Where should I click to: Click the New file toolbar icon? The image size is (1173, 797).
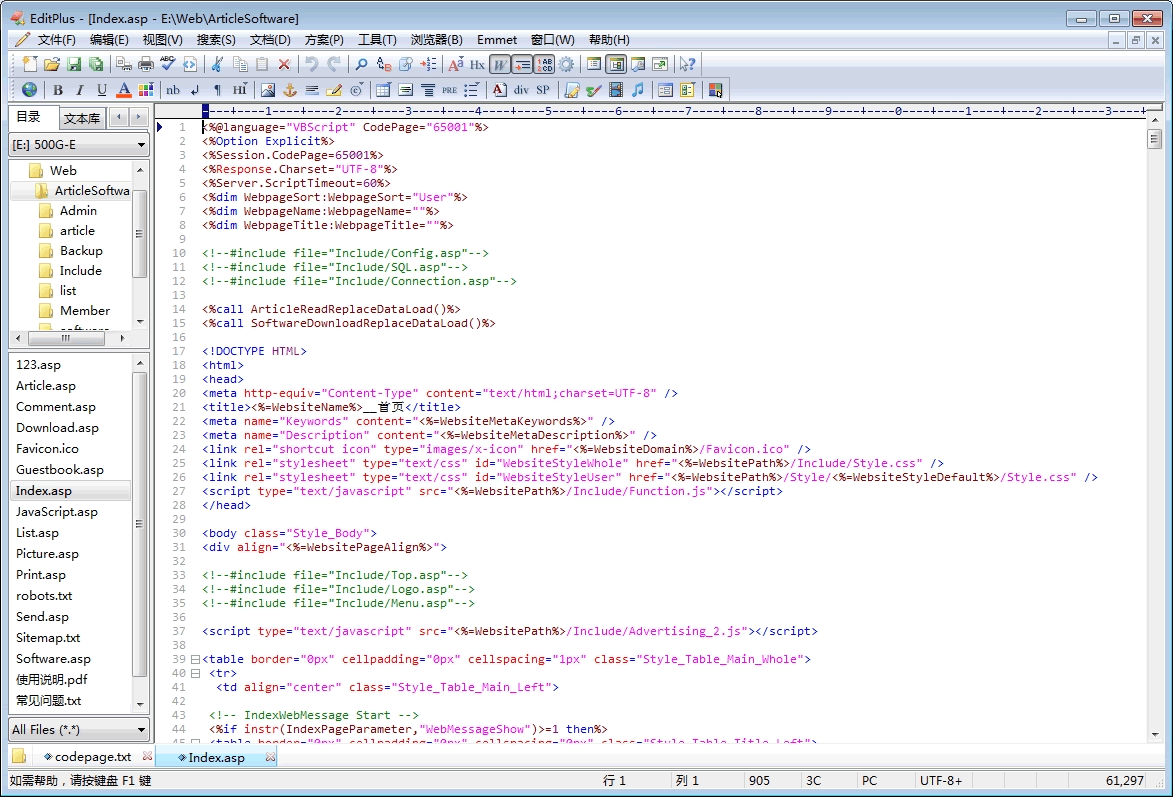tap(29, 64)
